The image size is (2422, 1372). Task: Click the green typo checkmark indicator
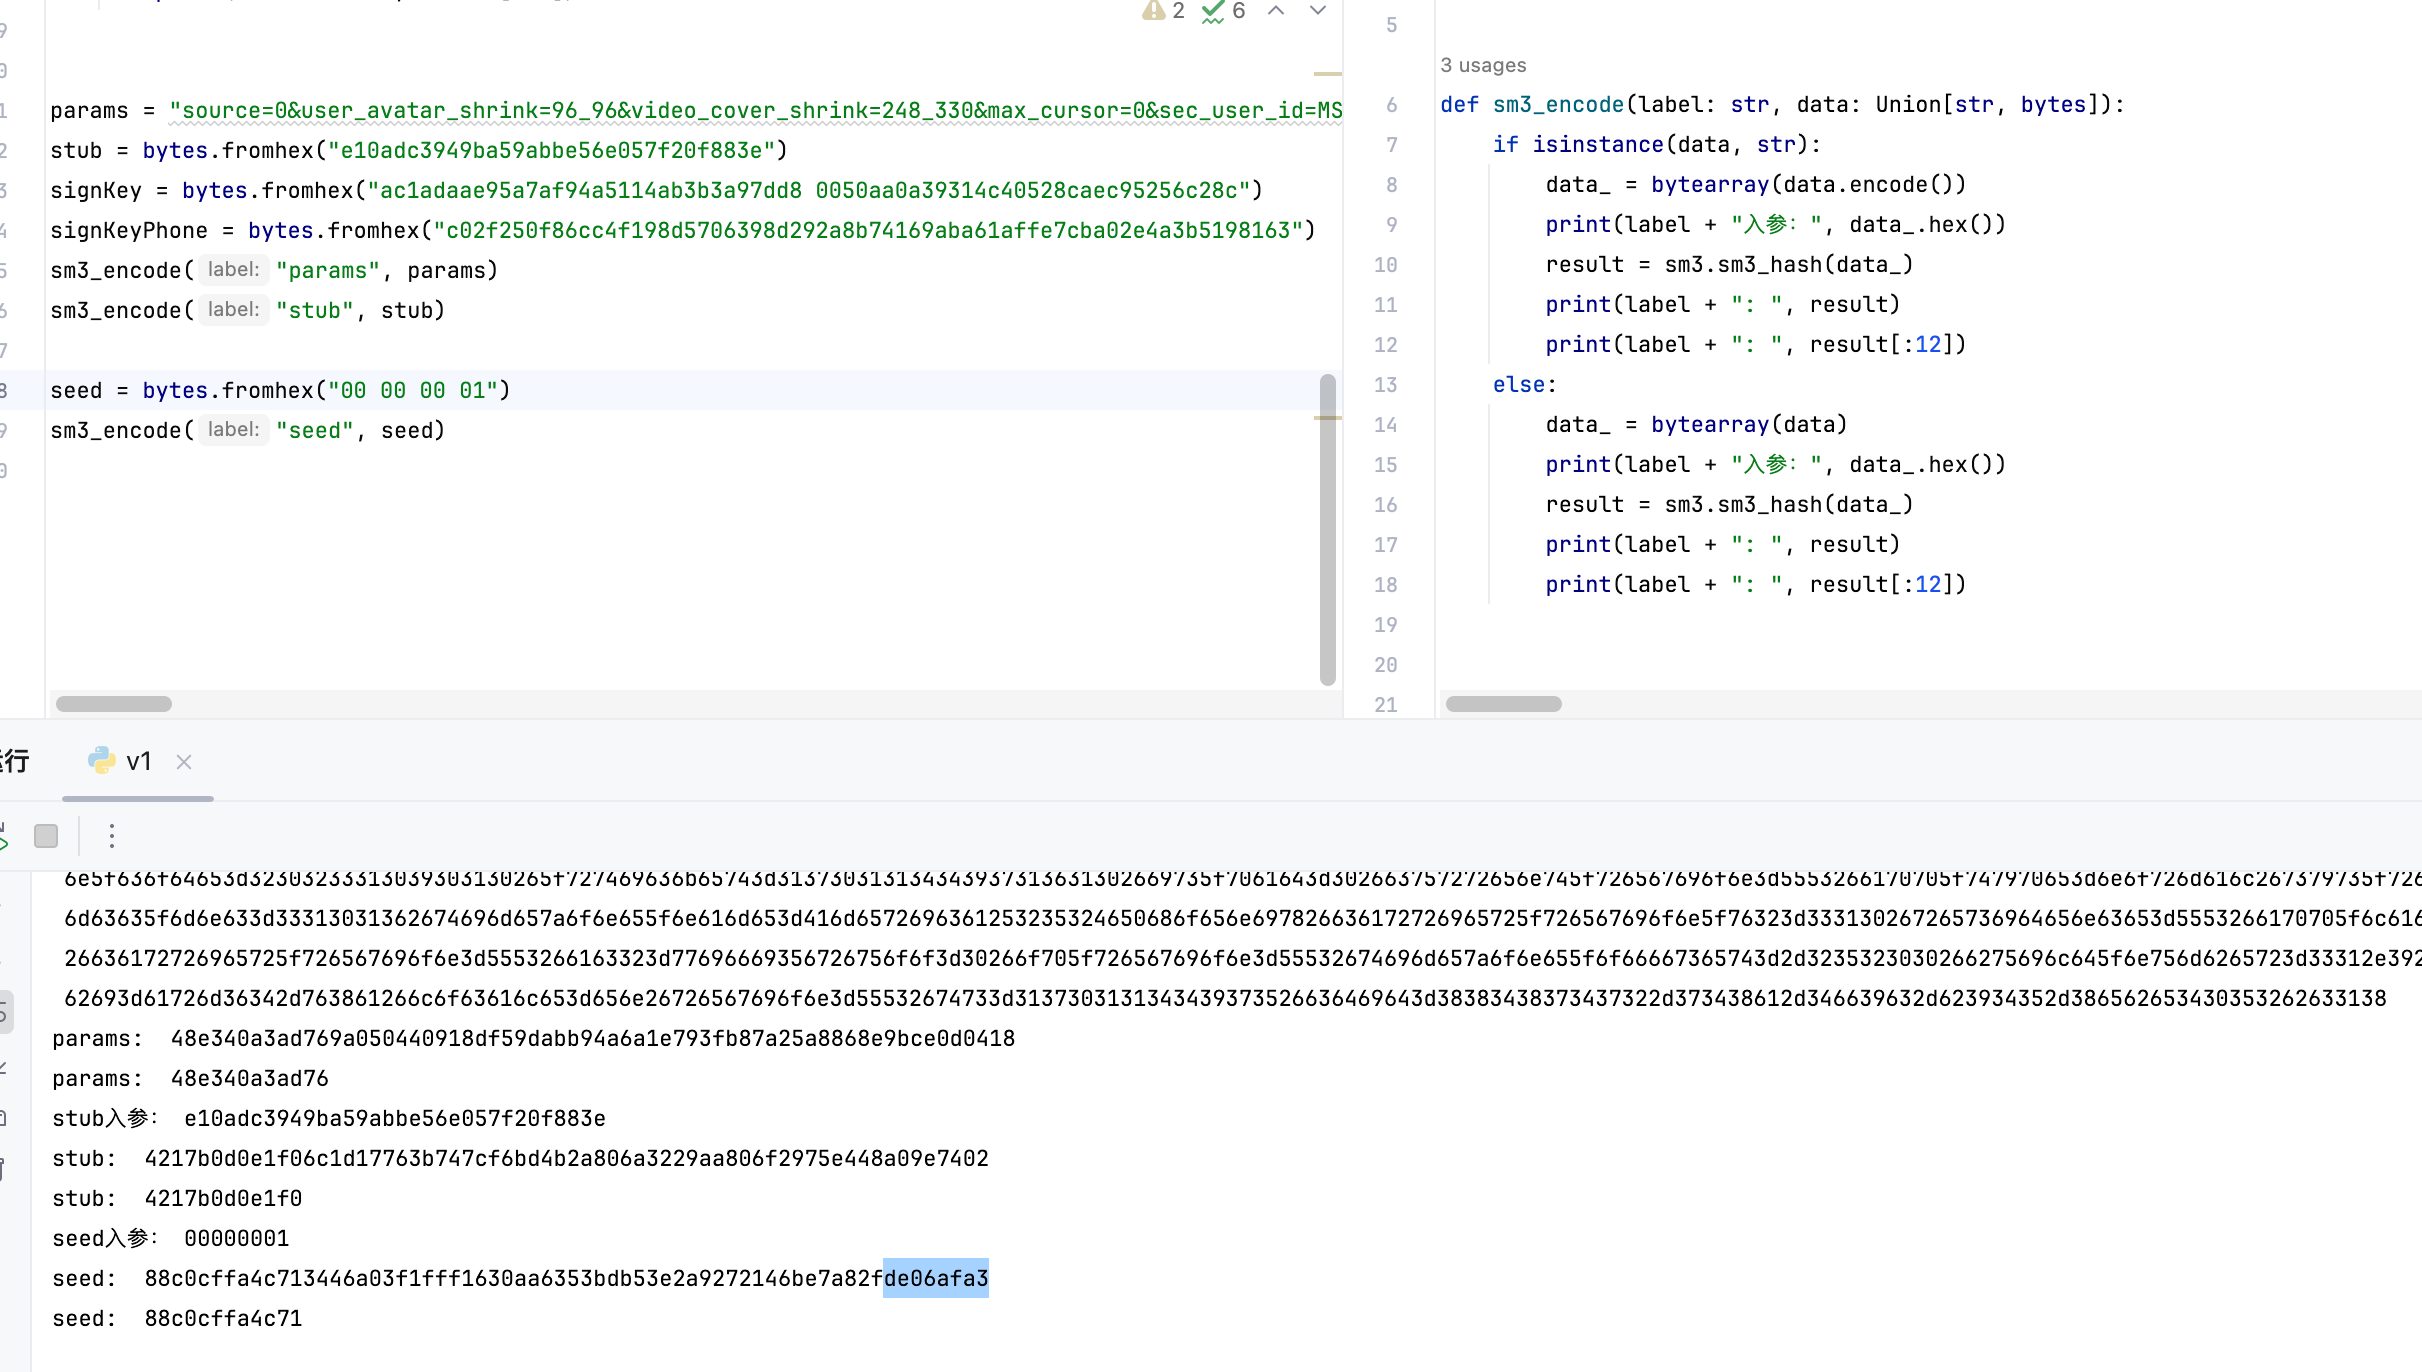click(x=1213, y=11)
